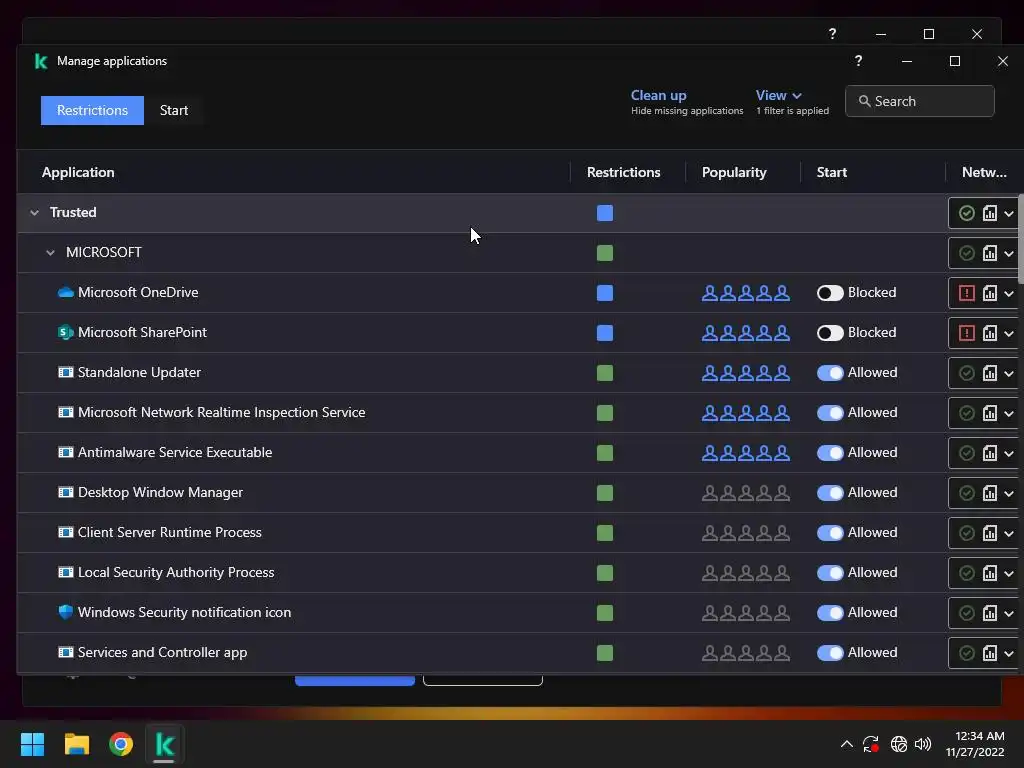Switch to the Start tab
Viewport: 1024px width, 768px height.
pyautogui.click(x=174, y=110)
